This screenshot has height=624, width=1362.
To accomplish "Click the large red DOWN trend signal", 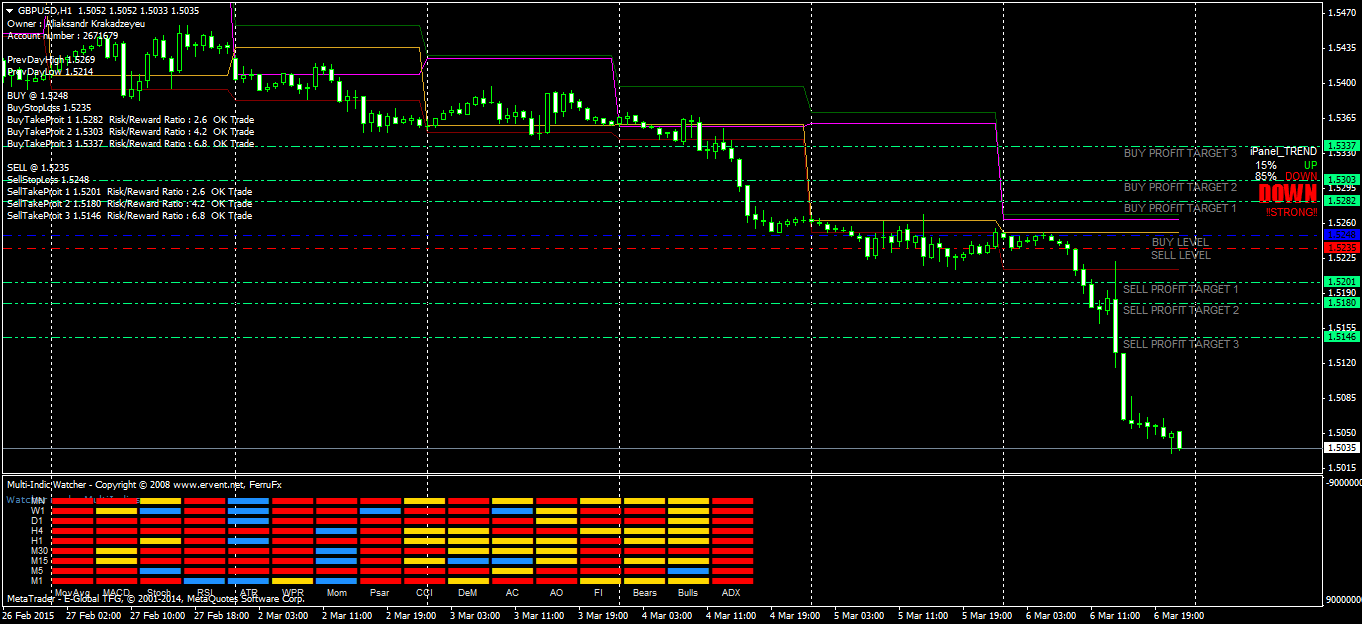I will (1287, 194).
